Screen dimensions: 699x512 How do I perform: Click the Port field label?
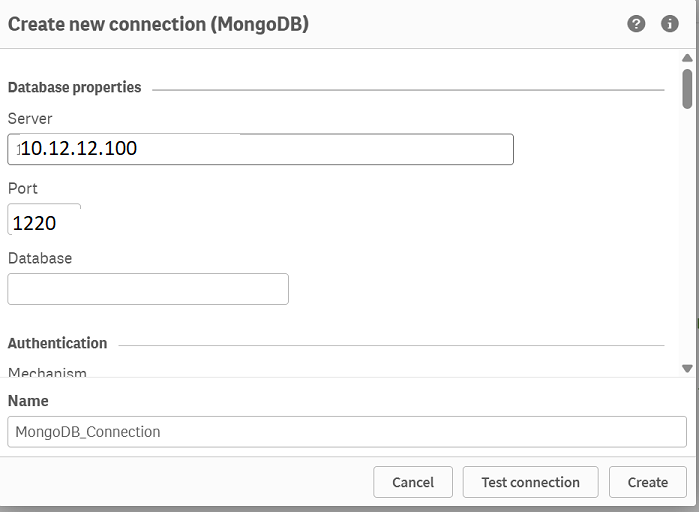click(23, 188)
